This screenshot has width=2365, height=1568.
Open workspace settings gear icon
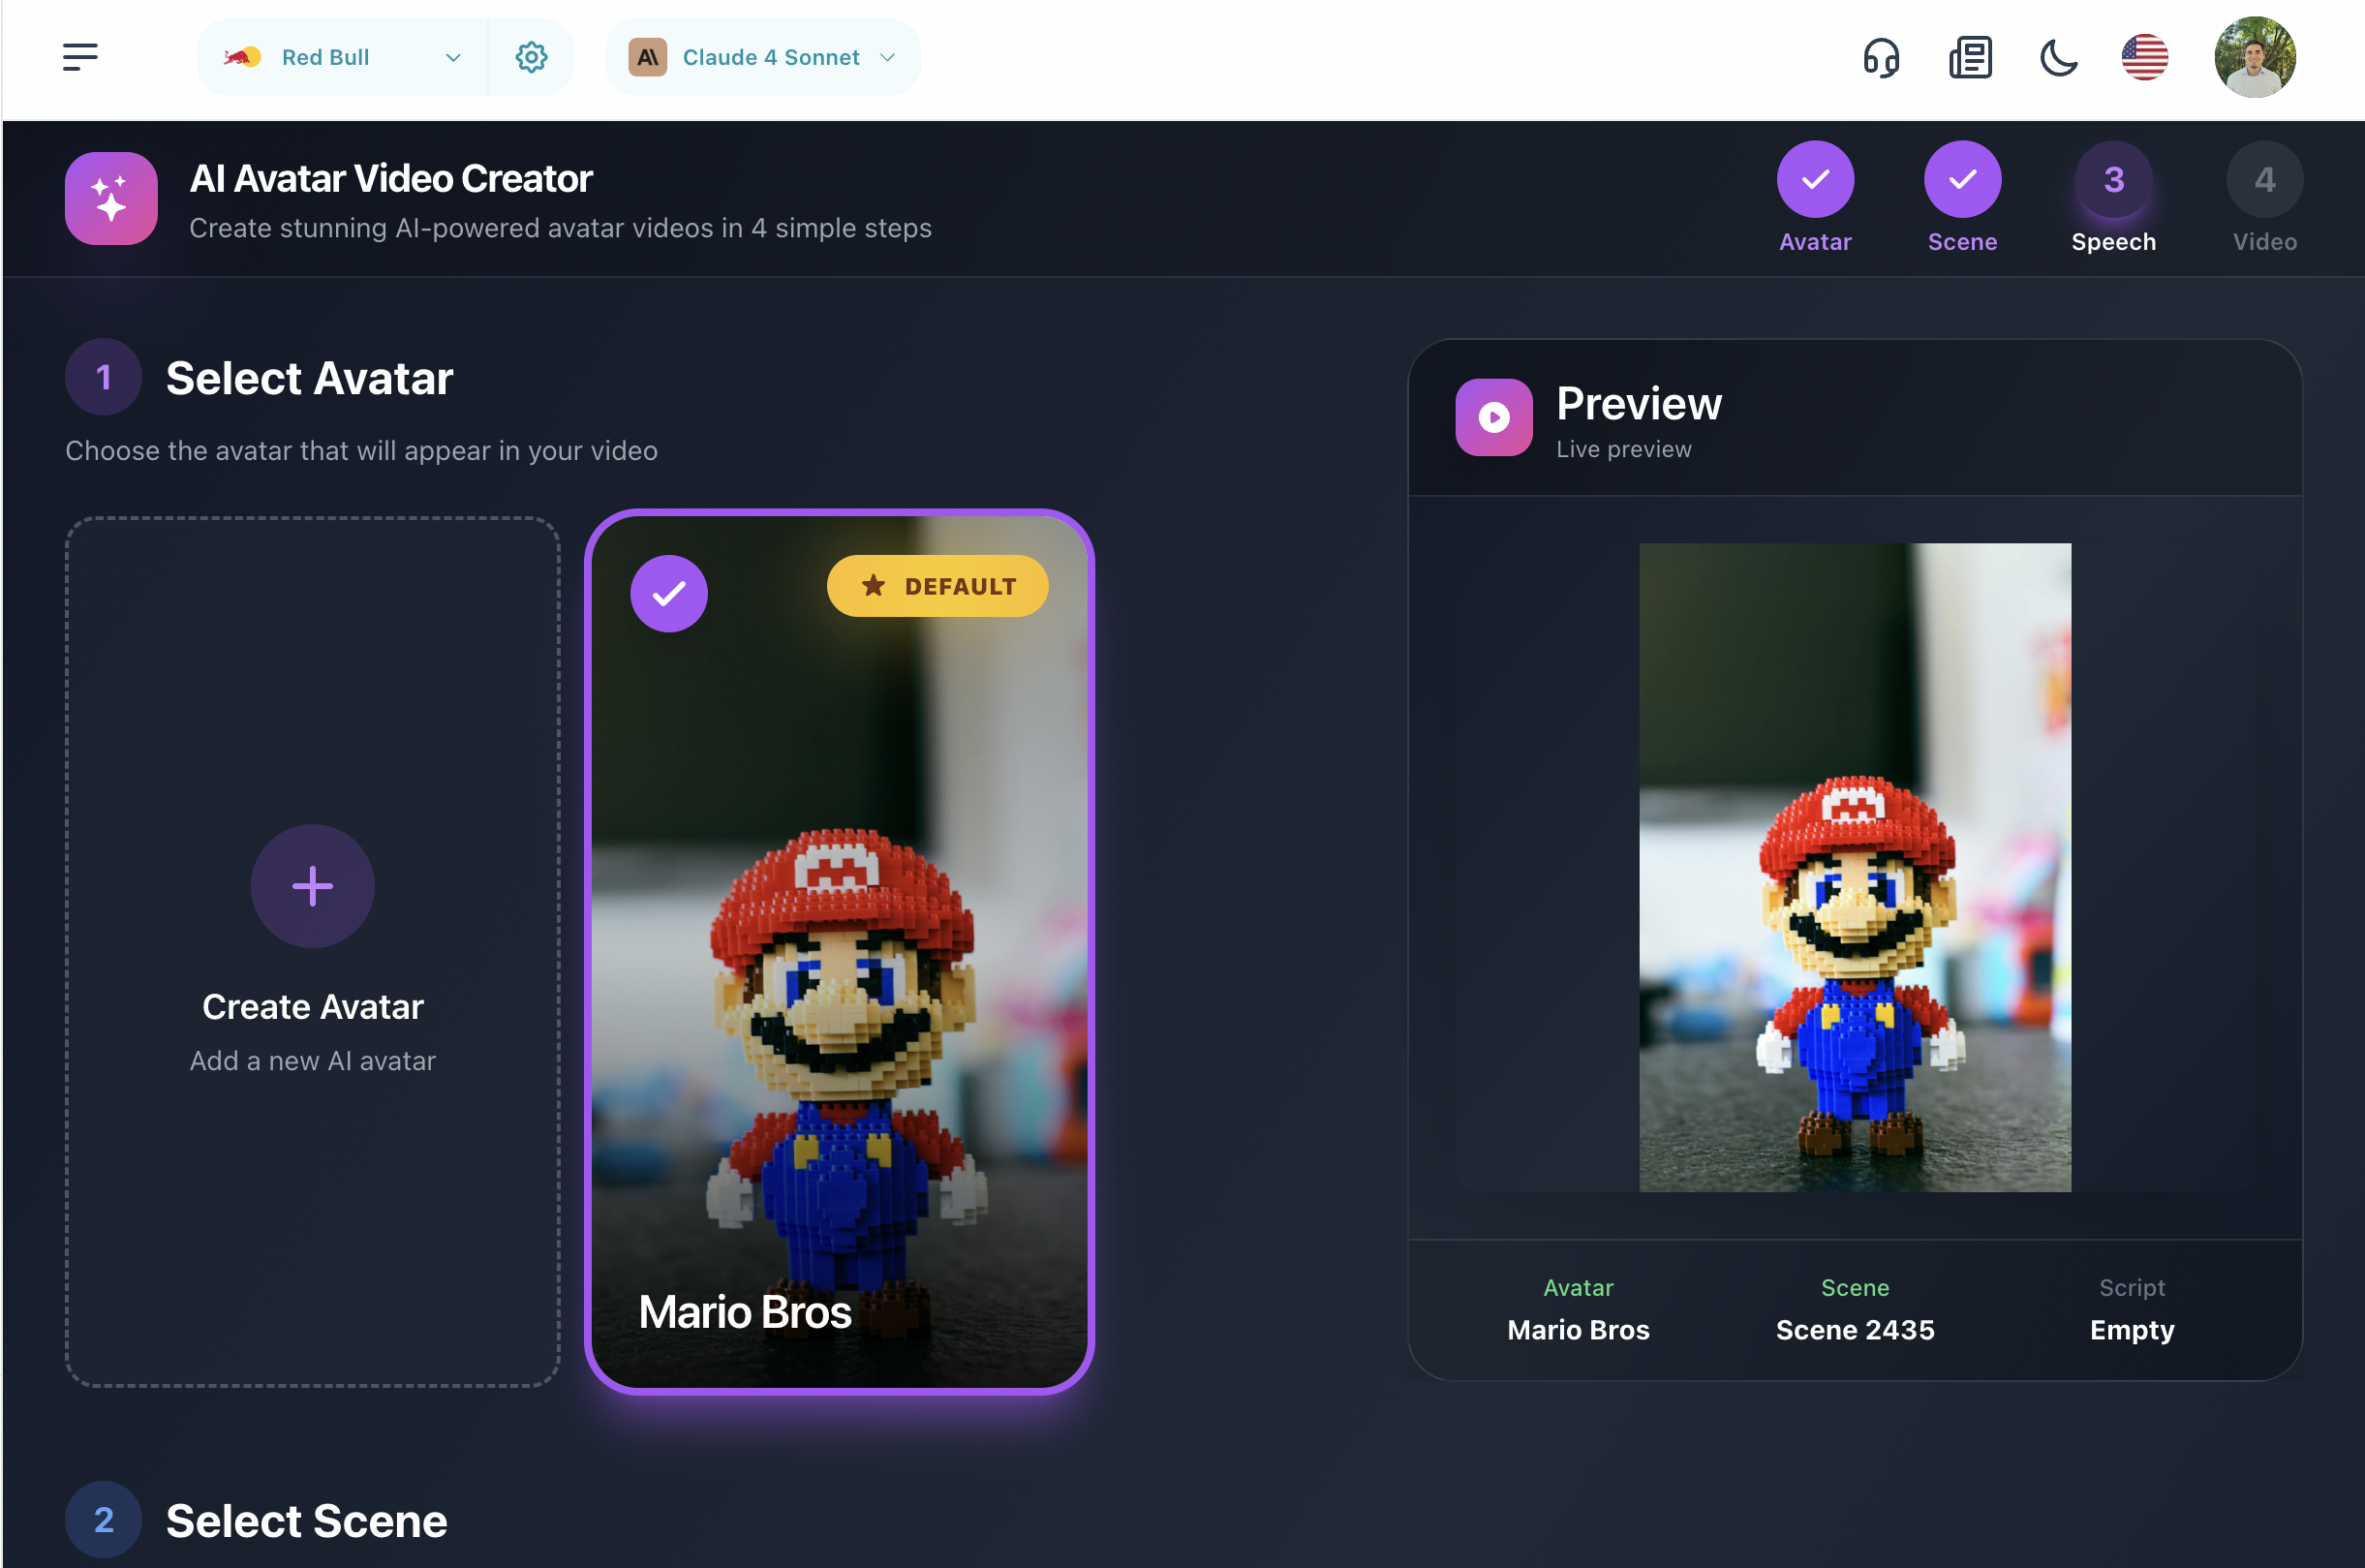coord(531,57)
